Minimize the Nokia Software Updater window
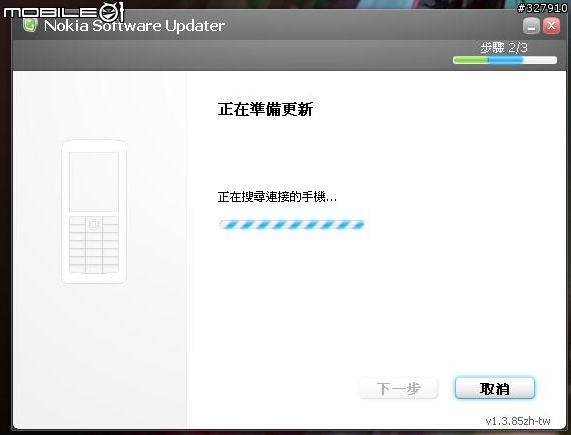Image resolution: width=571 pixels, height=435 pixels. [531, 27]
